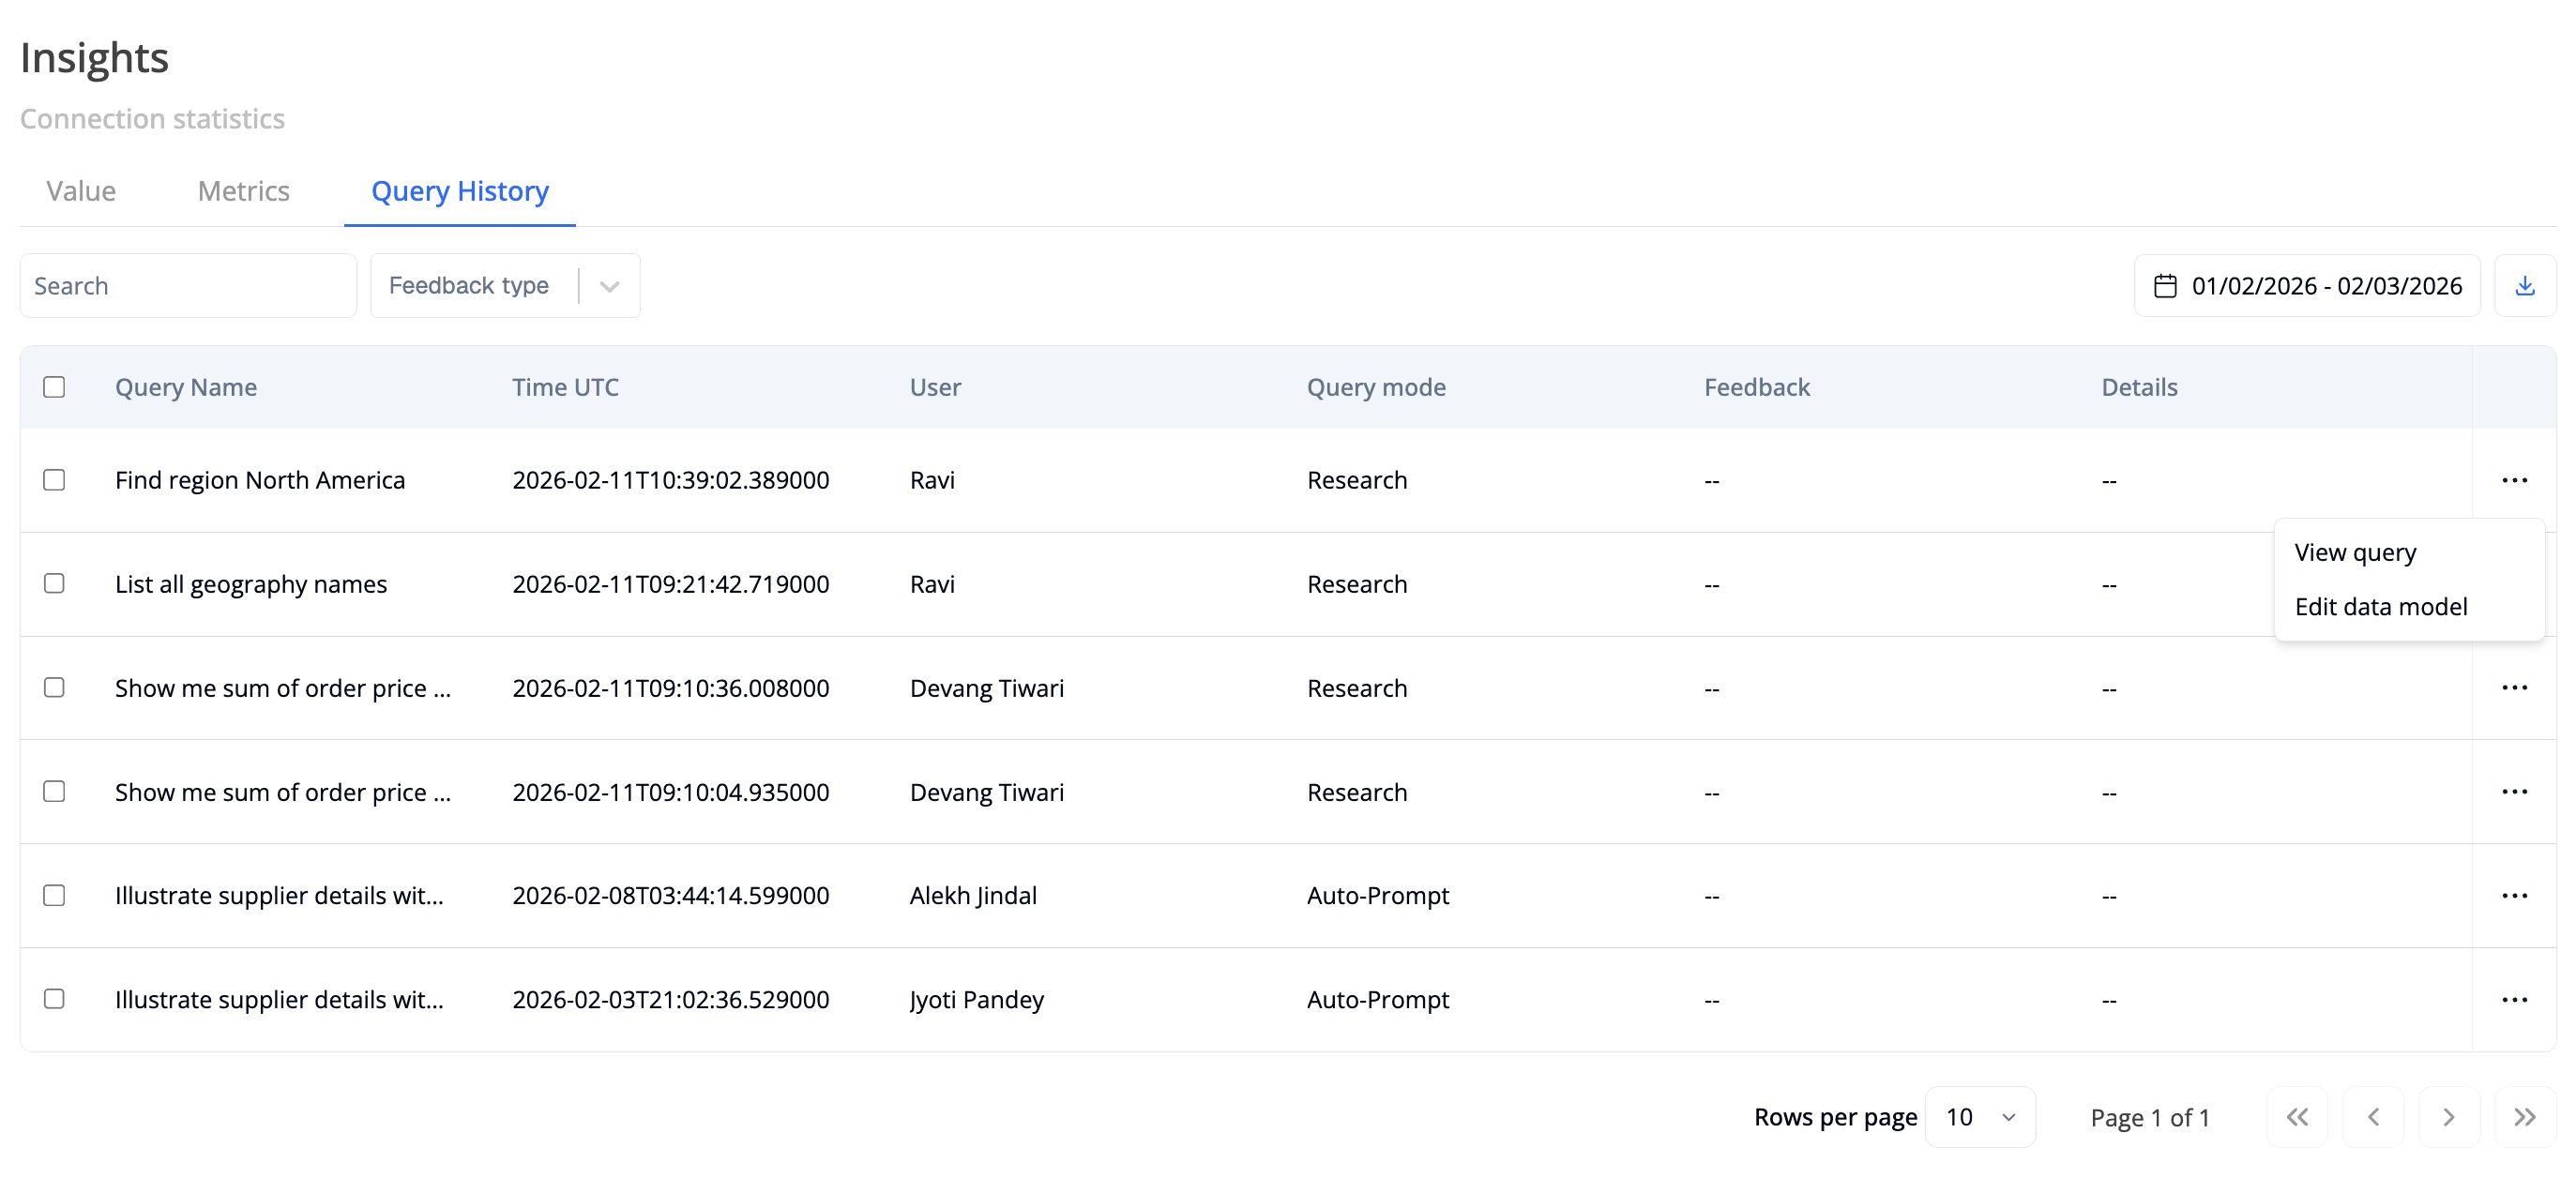Viewport: 2576px width, 1178px height.
Task: Click previous page arrow icon
Action: pos(2374,1117)
